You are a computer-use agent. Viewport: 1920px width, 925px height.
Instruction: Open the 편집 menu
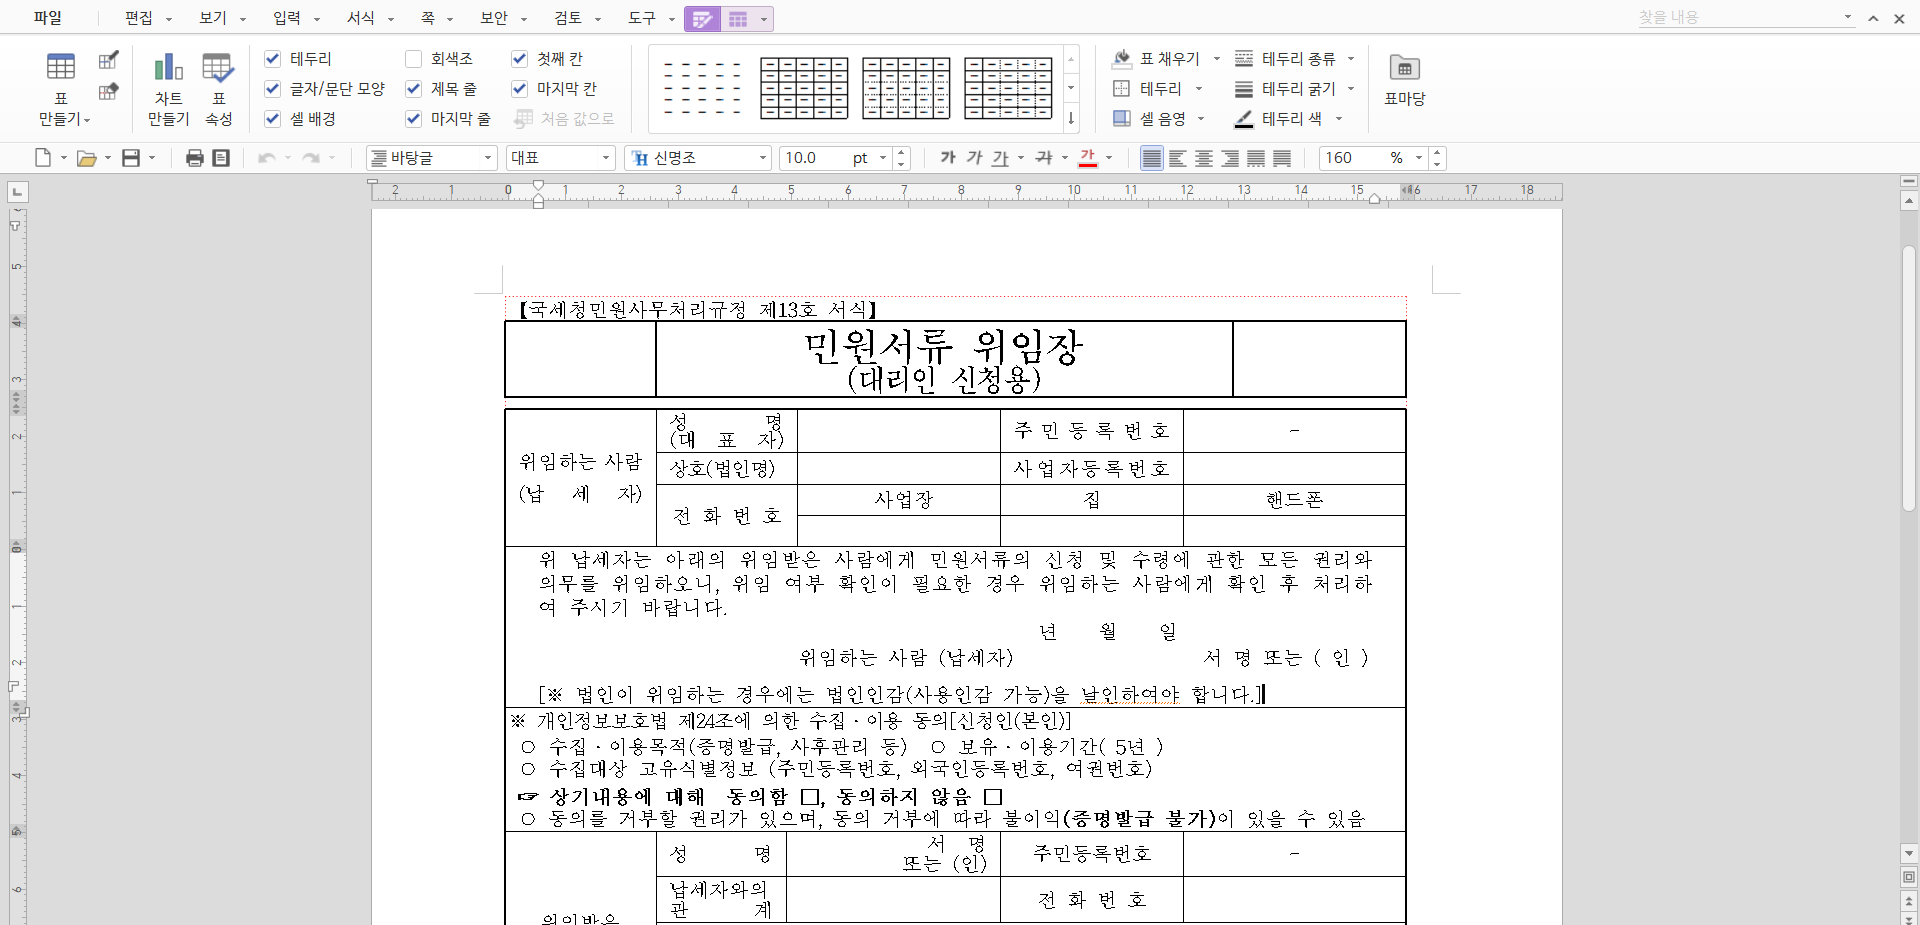point(139,18)
